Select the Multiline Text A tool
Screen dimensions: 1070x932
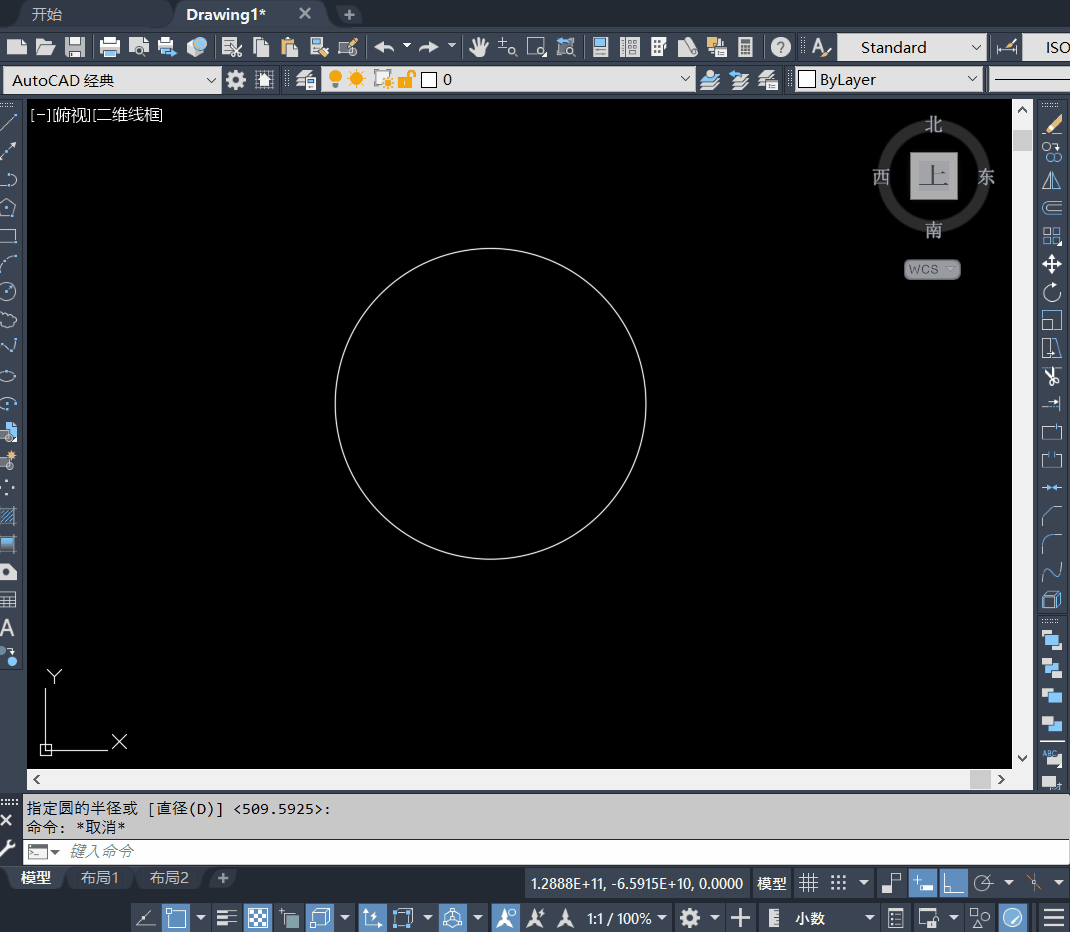click(x=8, y=628)
